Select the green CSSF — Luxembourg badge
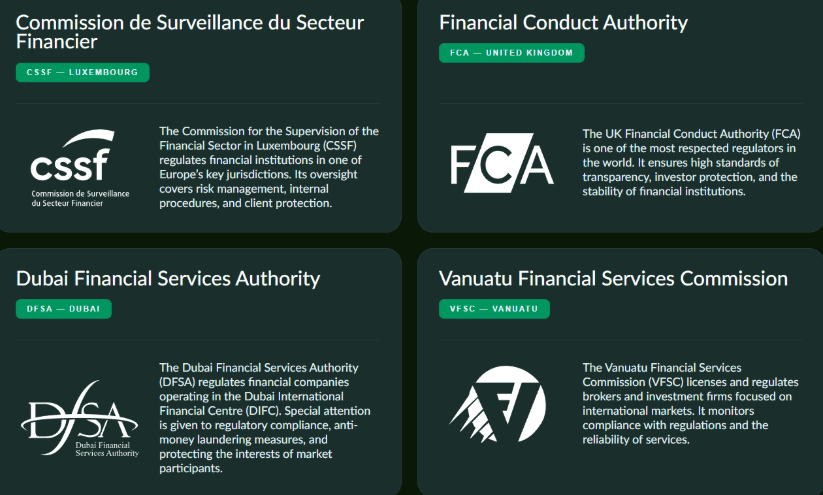Screen dimensions: 823x495 tap(82, 72)
